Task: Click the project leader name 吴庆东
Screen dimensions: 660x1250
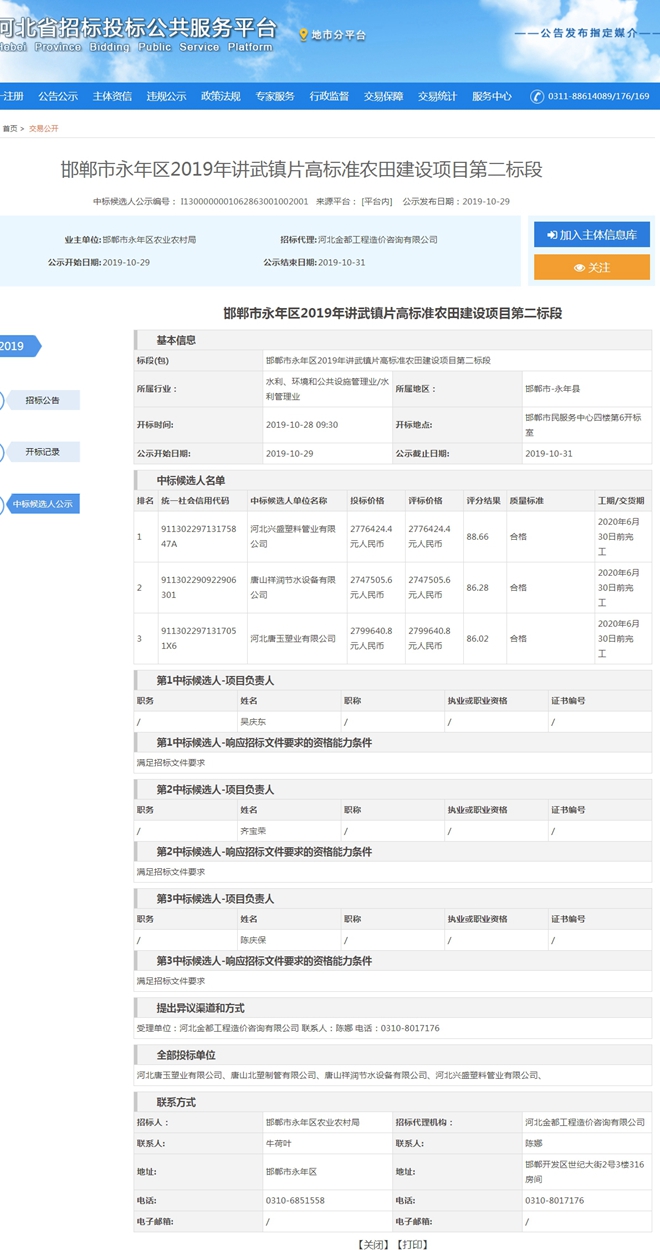Action: [253, 721]
